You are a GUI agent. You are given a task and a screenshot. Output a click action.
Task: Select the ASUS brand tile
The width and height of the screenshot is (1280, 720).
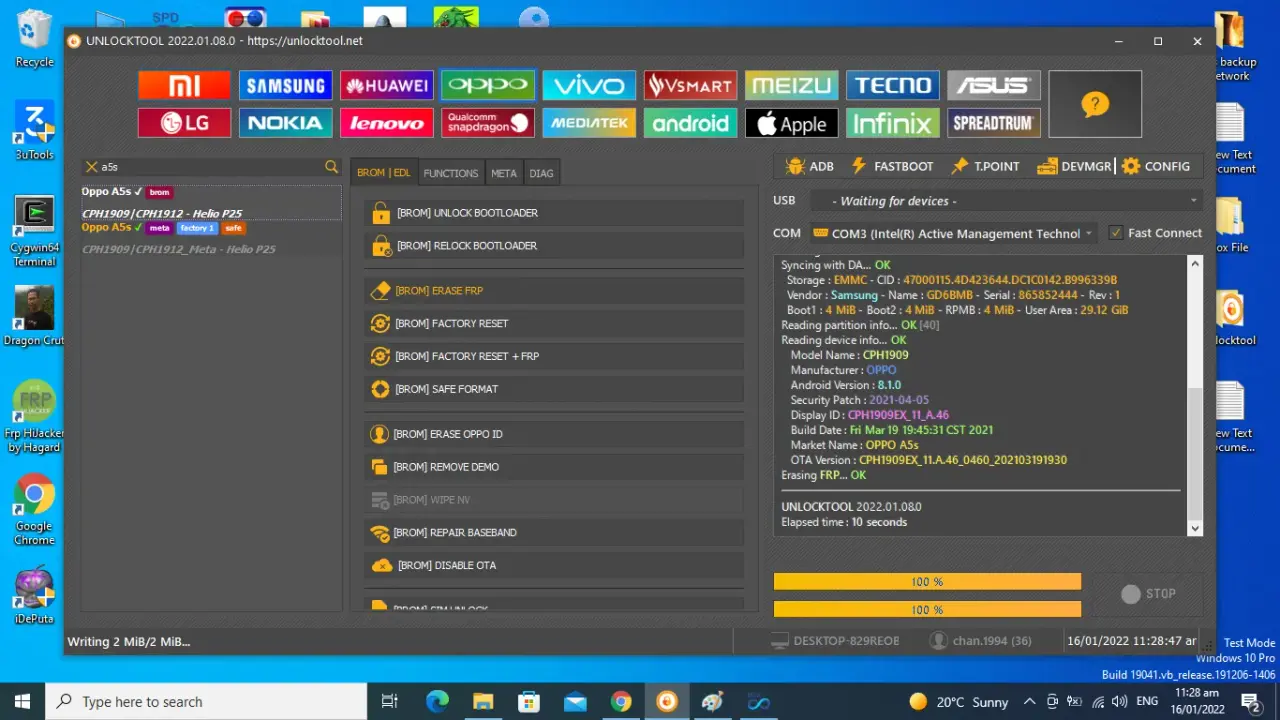(x=993, y=85)
